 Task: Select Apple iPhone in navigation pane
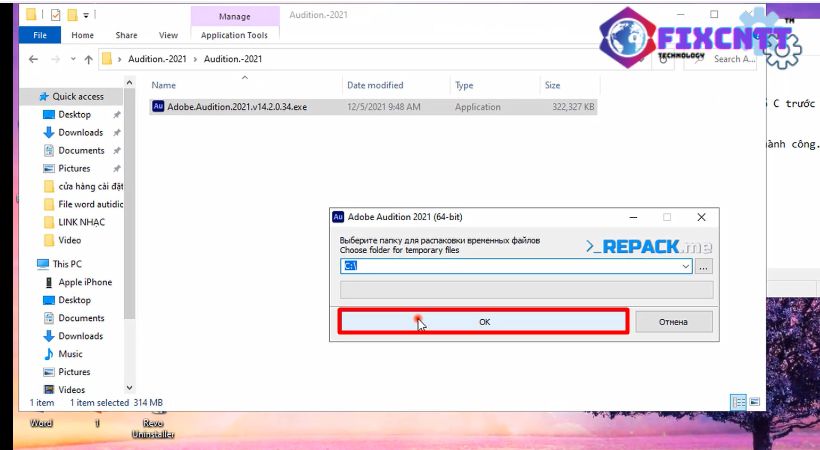(85, 282)
